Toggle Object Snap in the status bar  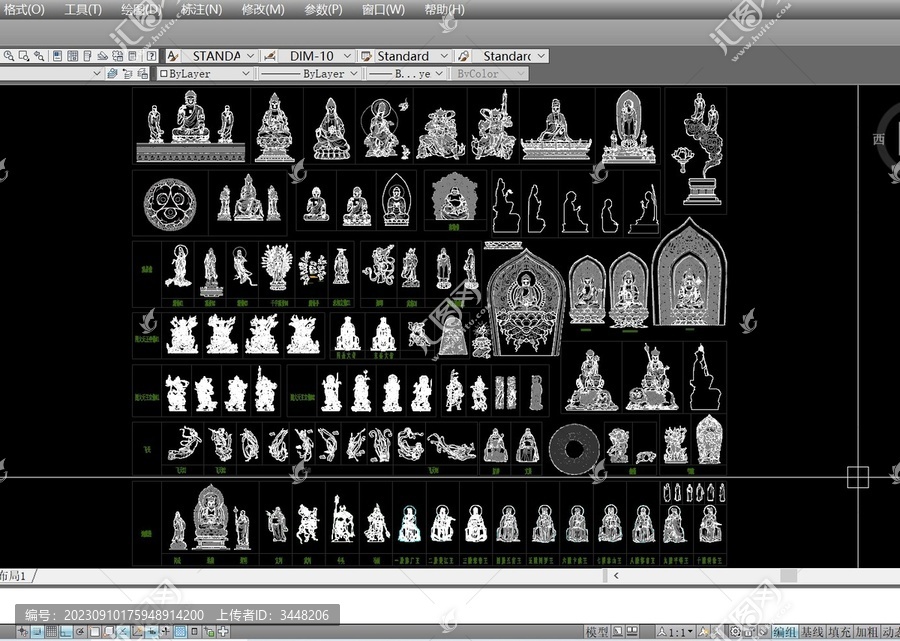[94, 632]
